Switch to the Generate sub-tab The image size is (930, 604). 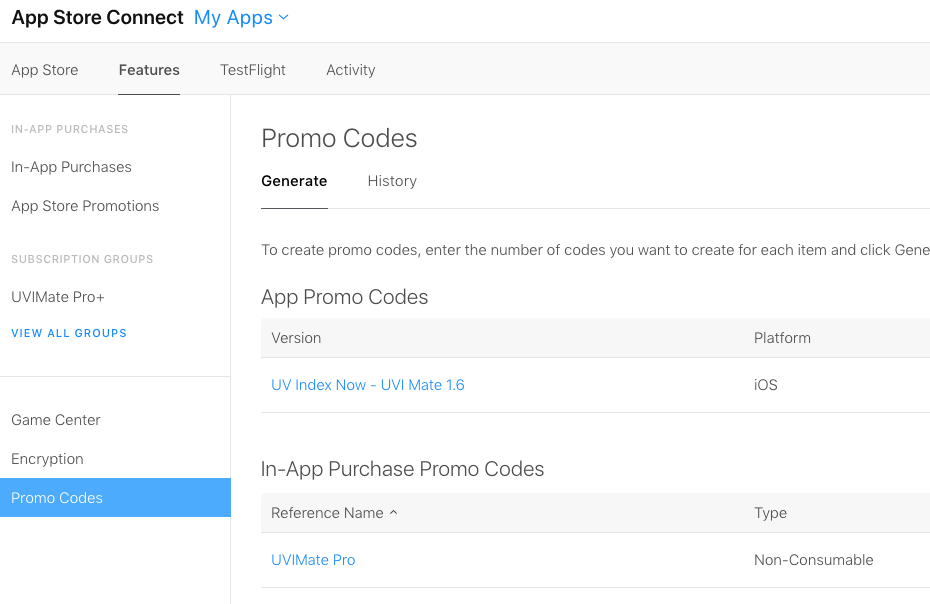pos(294,181)
